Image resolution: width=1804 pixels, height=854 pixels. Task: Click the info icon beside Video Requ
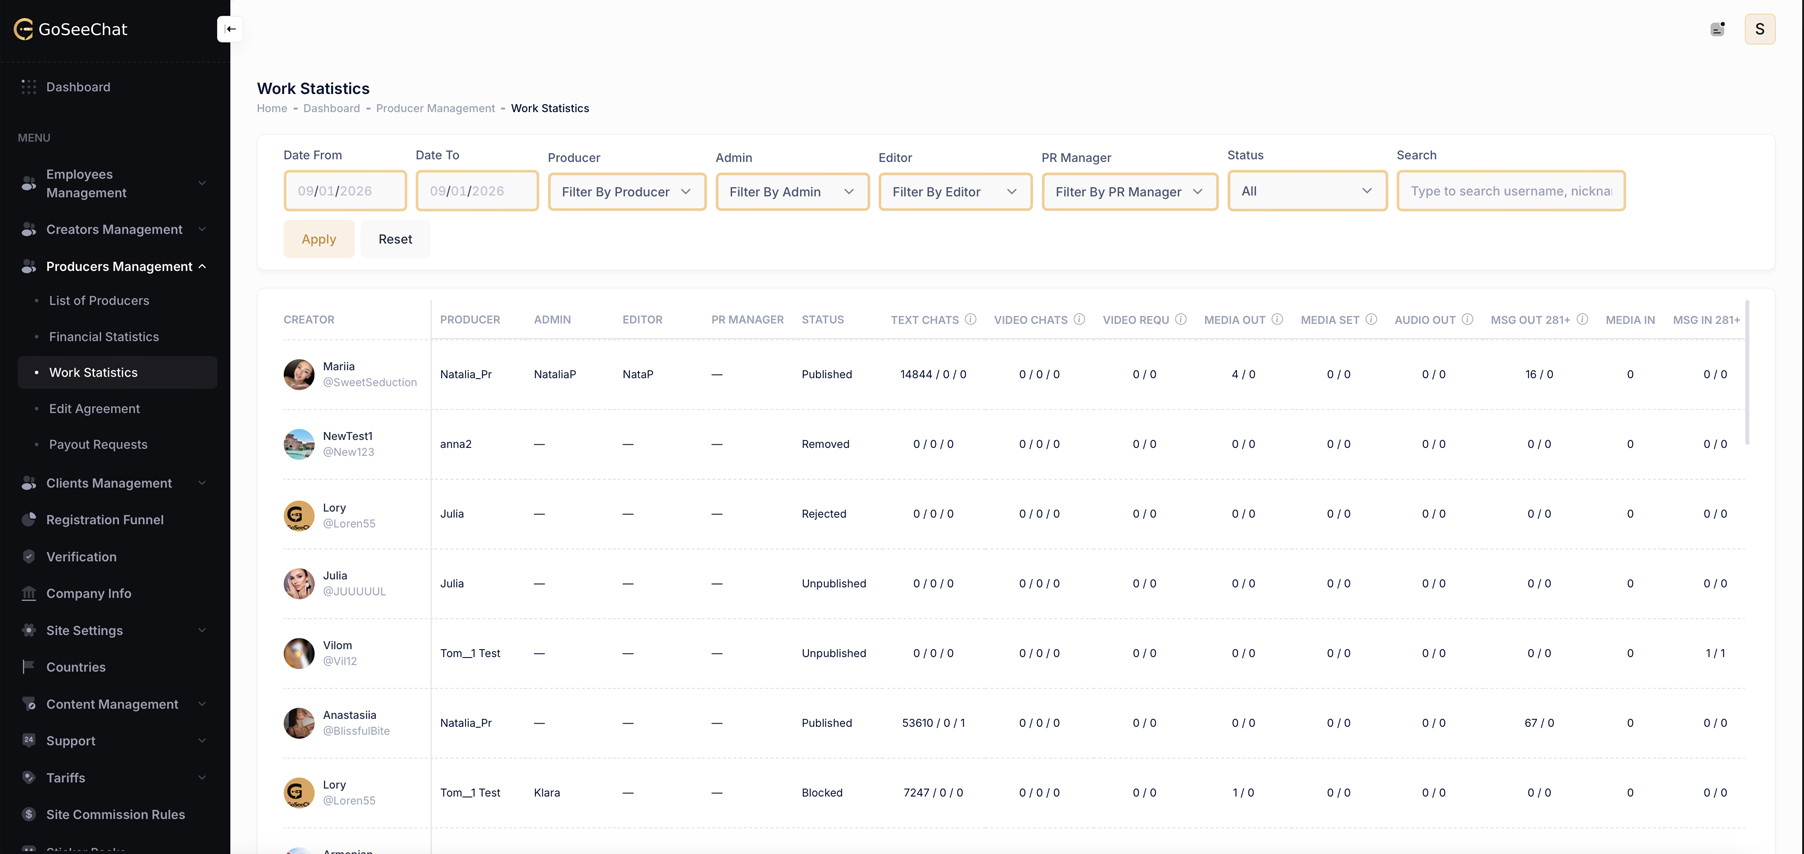pos(1181,319)
